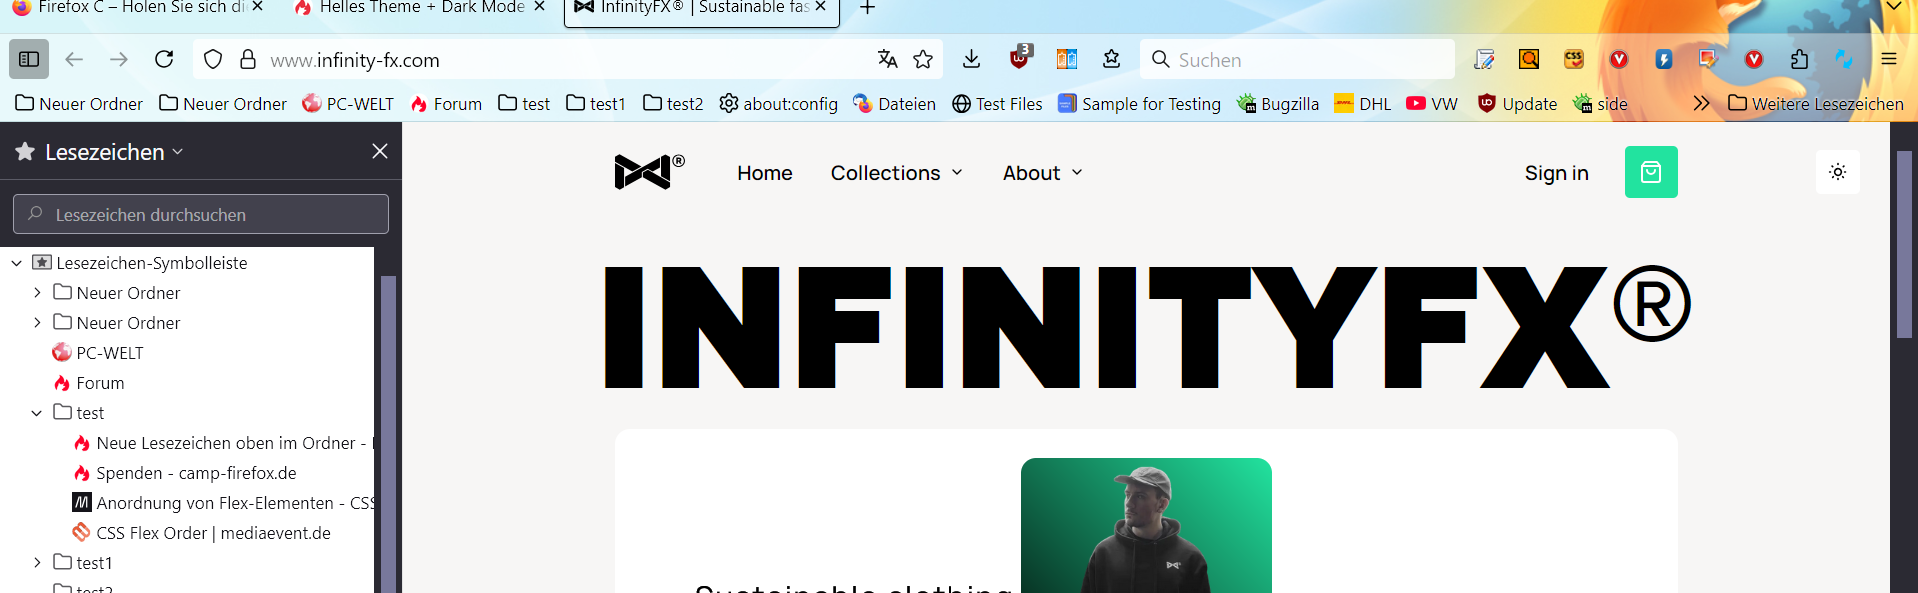Open a new tab with plus button
Screen dimensions: 1918x593
tap(867, 8)
